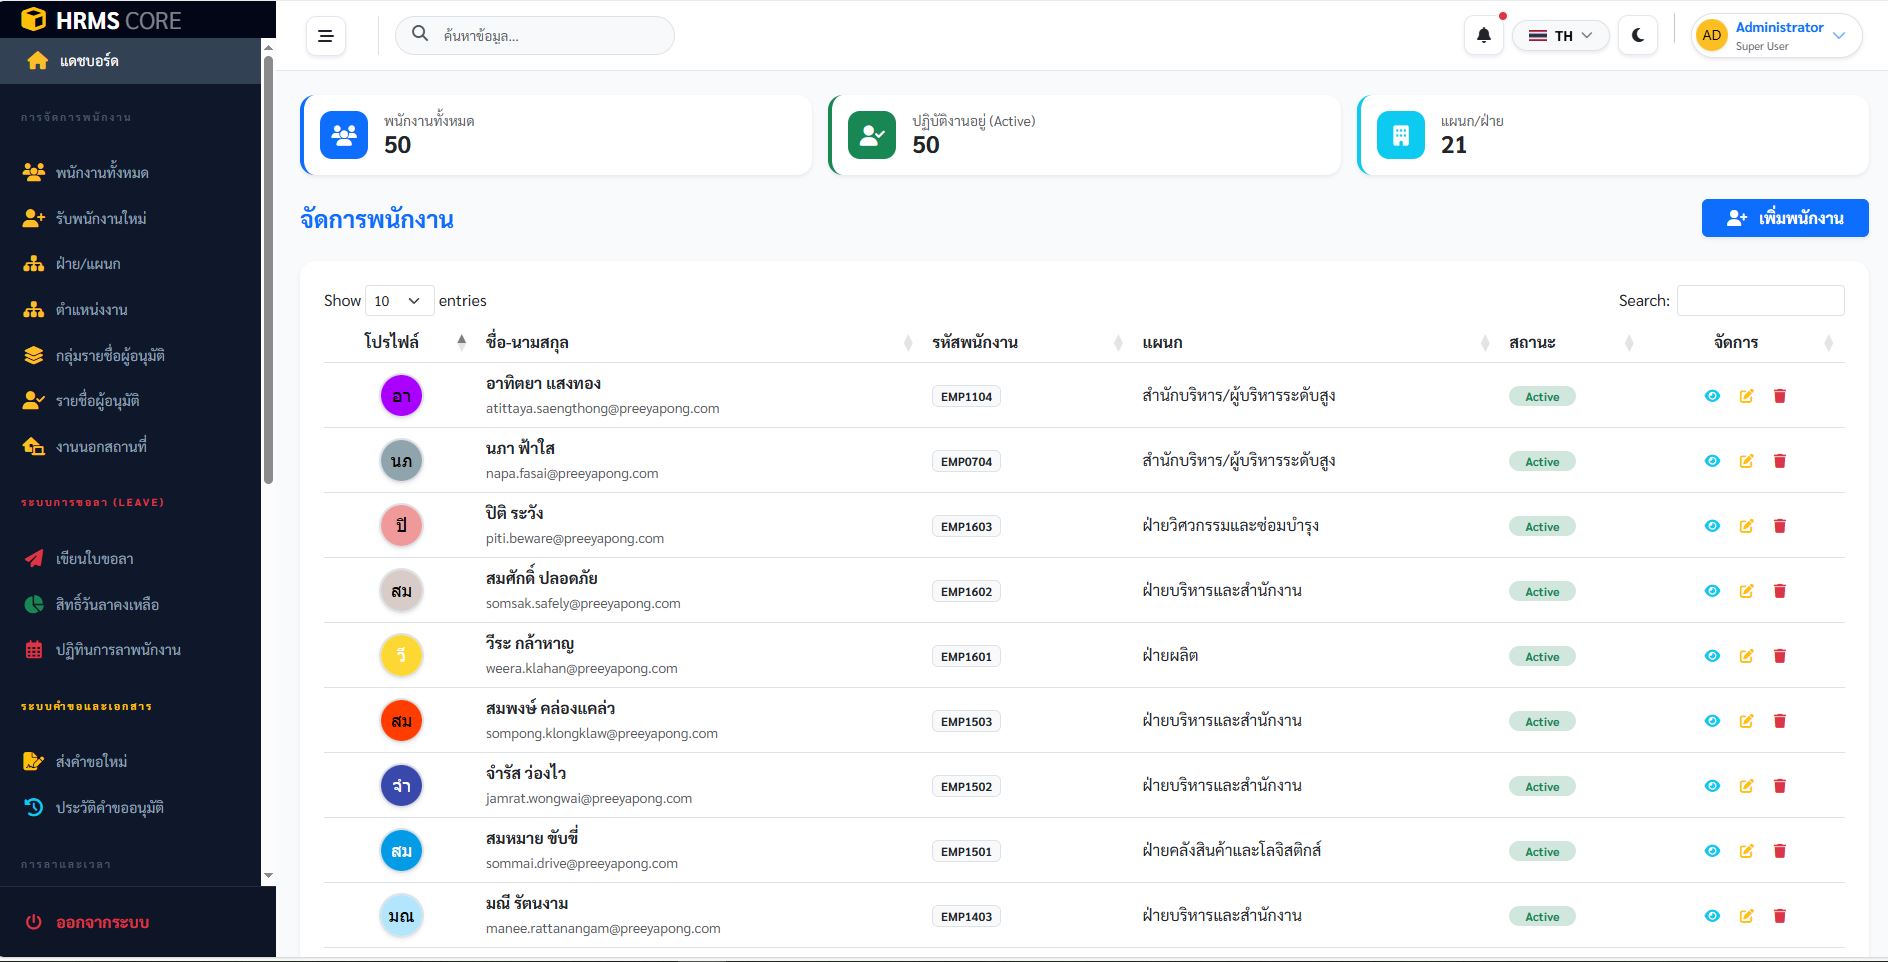Click the department building card icon
This screenshot has width=1888, height=962.
[x=1400, y=135]
